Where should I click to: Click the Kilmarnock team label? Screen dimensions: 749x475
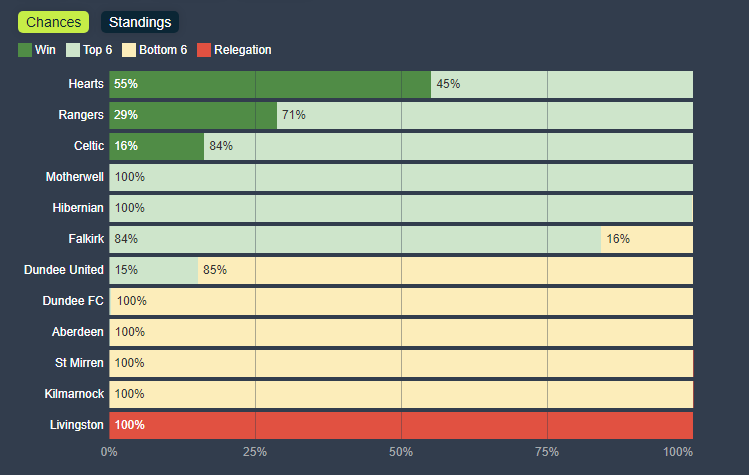75,394
